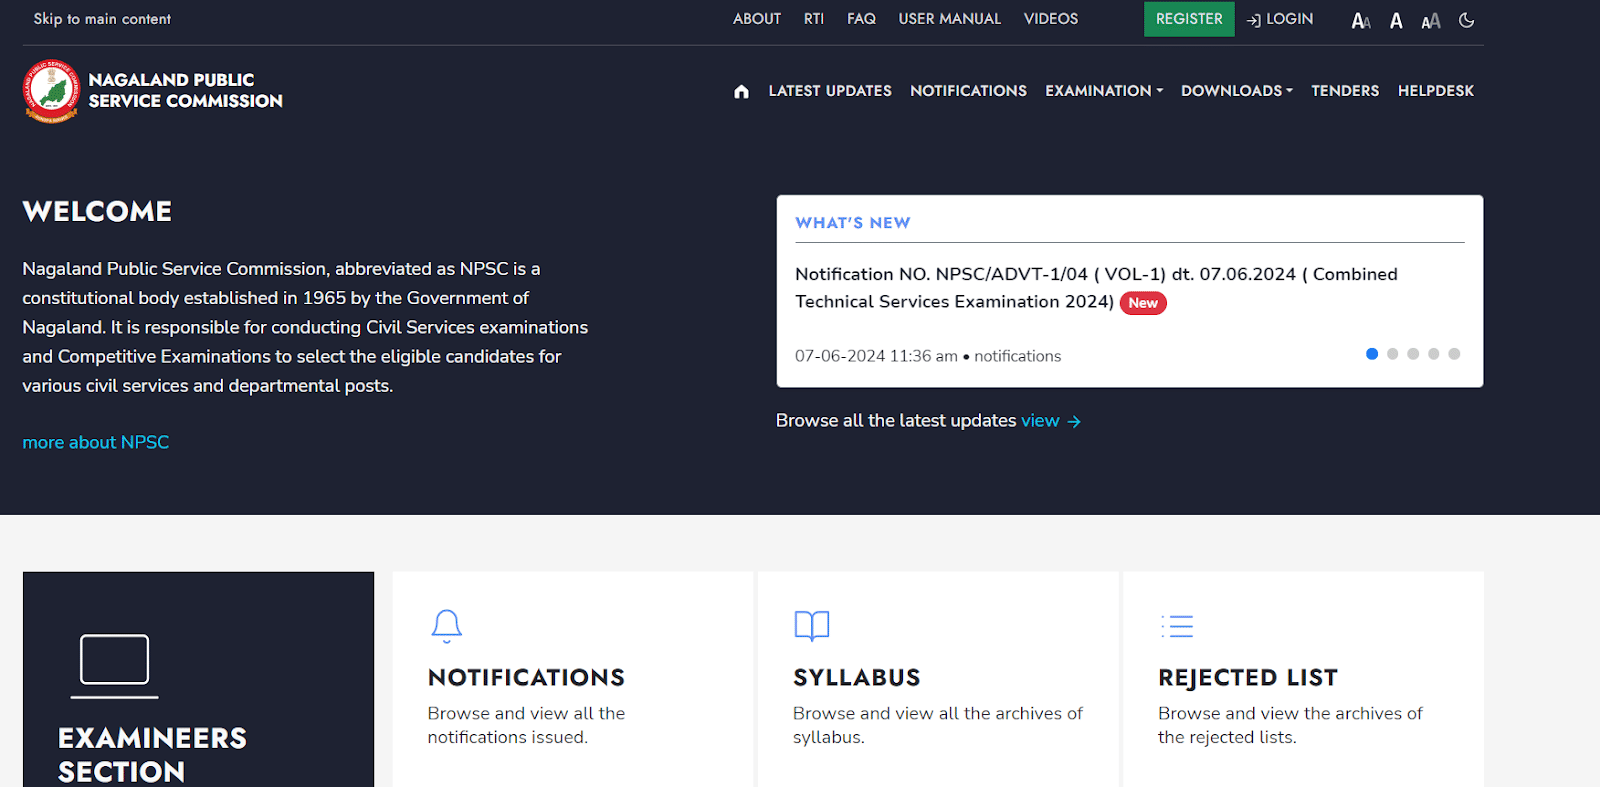Click Login with arrow icon

1280,19
